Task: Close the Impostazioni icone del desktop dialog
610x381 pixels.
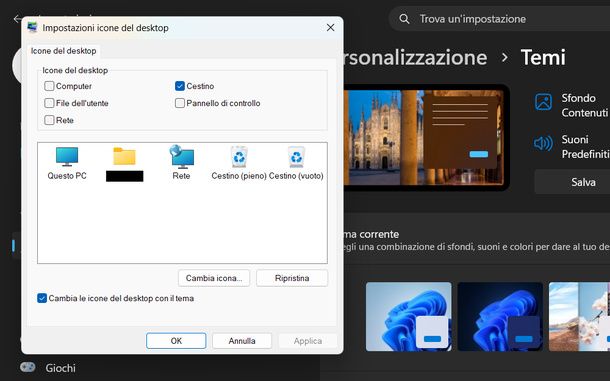Action: point(330,28)
